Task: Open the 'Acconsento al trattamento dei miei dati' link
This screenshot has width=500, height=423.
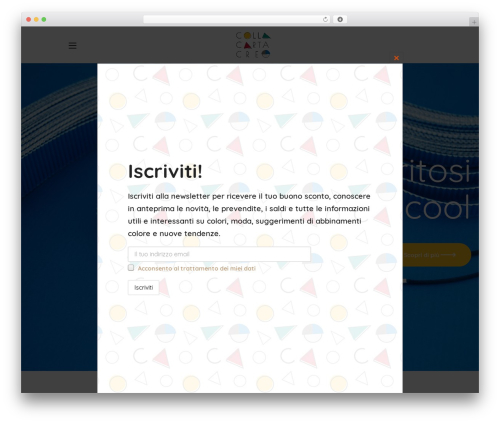Action: coord(196,269)
